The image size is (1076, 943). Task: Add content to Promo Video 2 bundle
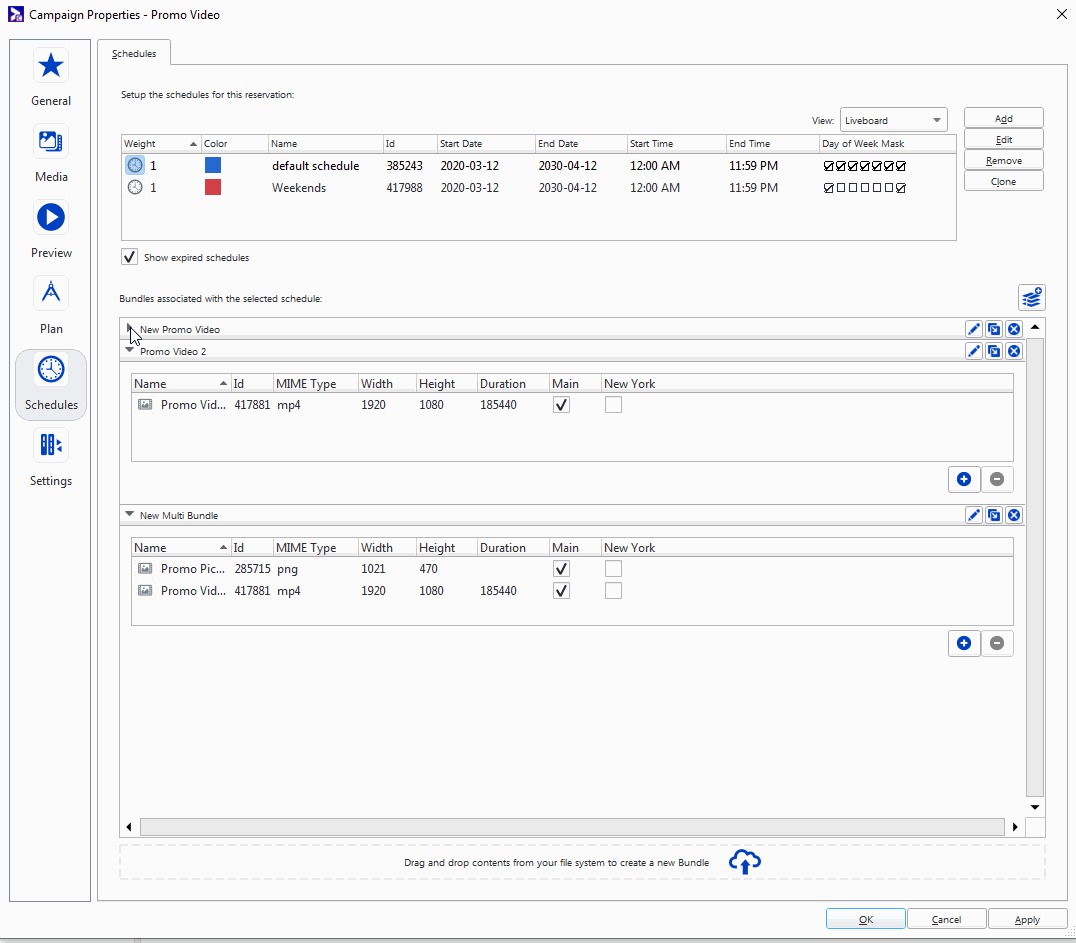[x=963, y=479]
